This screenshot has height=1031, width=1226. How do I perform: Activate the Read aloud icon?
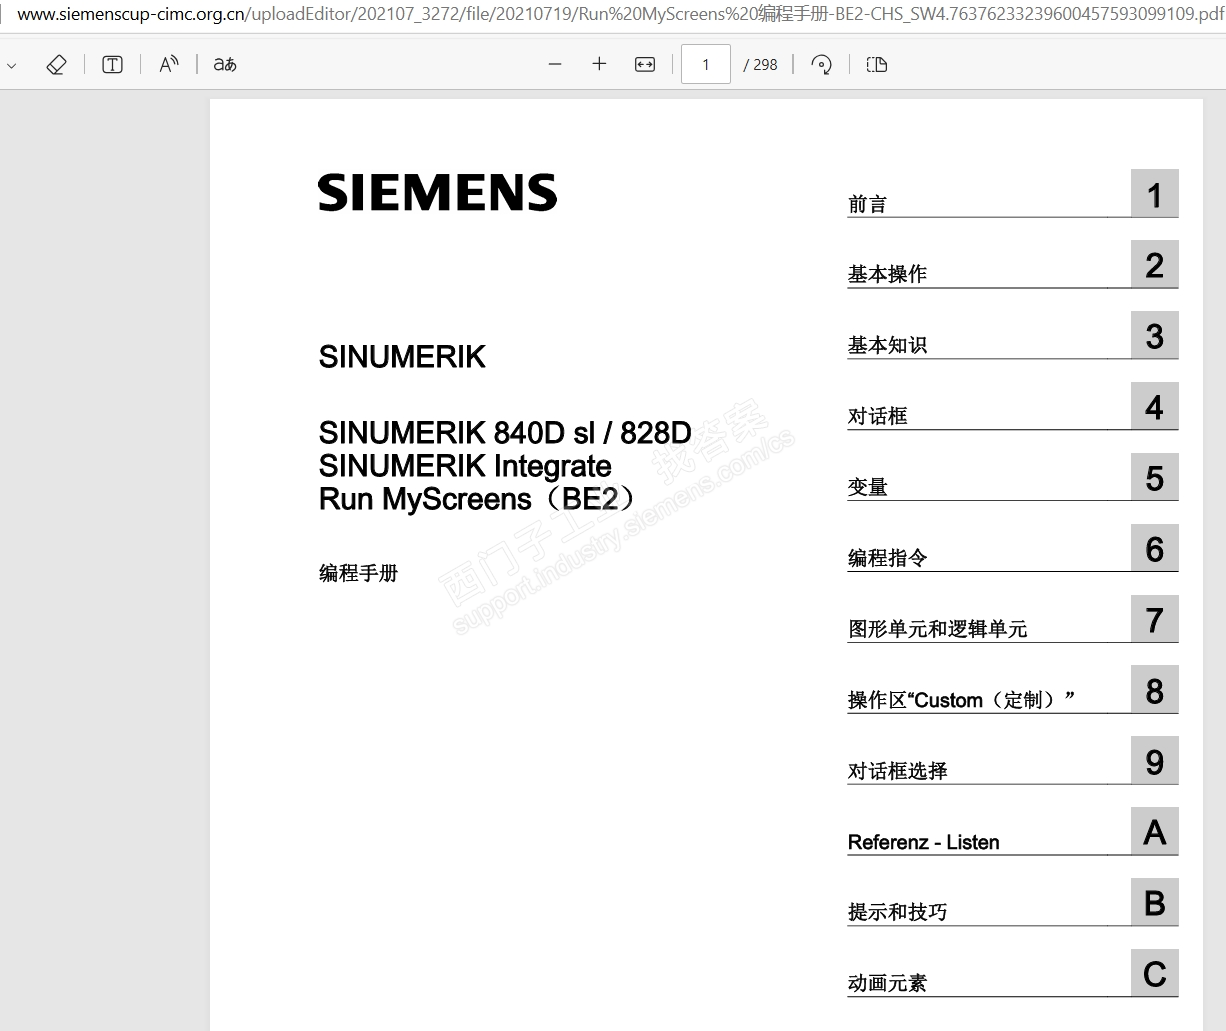point(169,64)
